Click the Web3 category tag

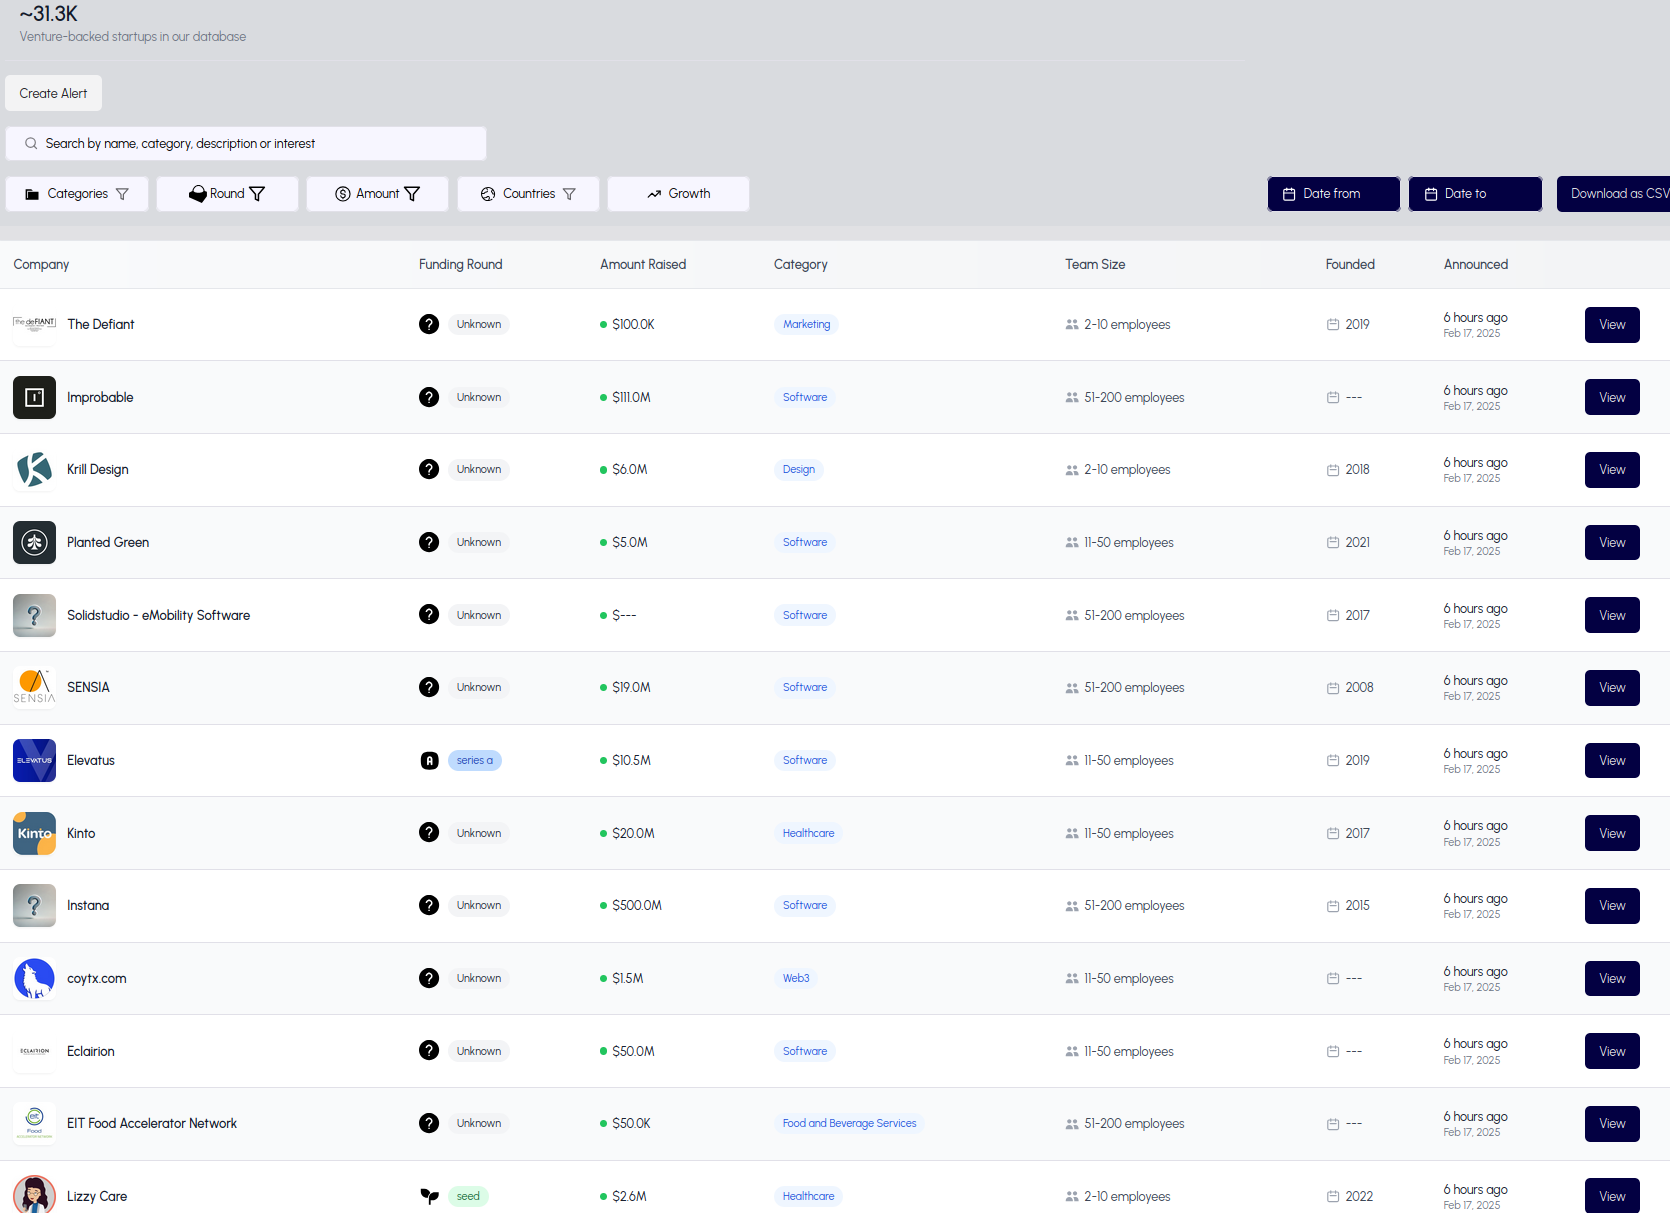[796, 978]
